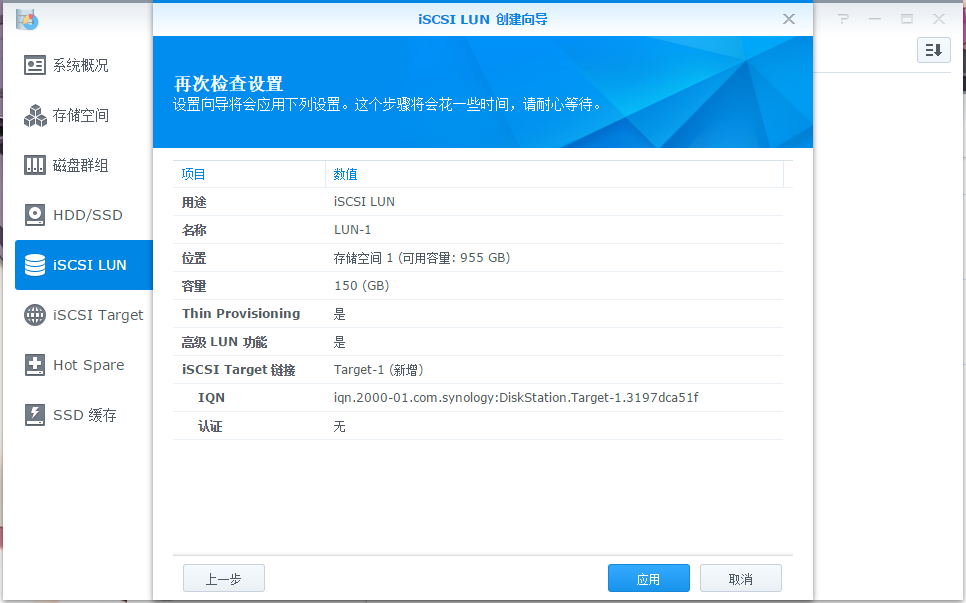Image resolution: width=966 pixels, height=603 pixels.
Task: Close the iSCSI LUN 创建向导 dialog
Action: pyautogui.click(x=789, y=19)
